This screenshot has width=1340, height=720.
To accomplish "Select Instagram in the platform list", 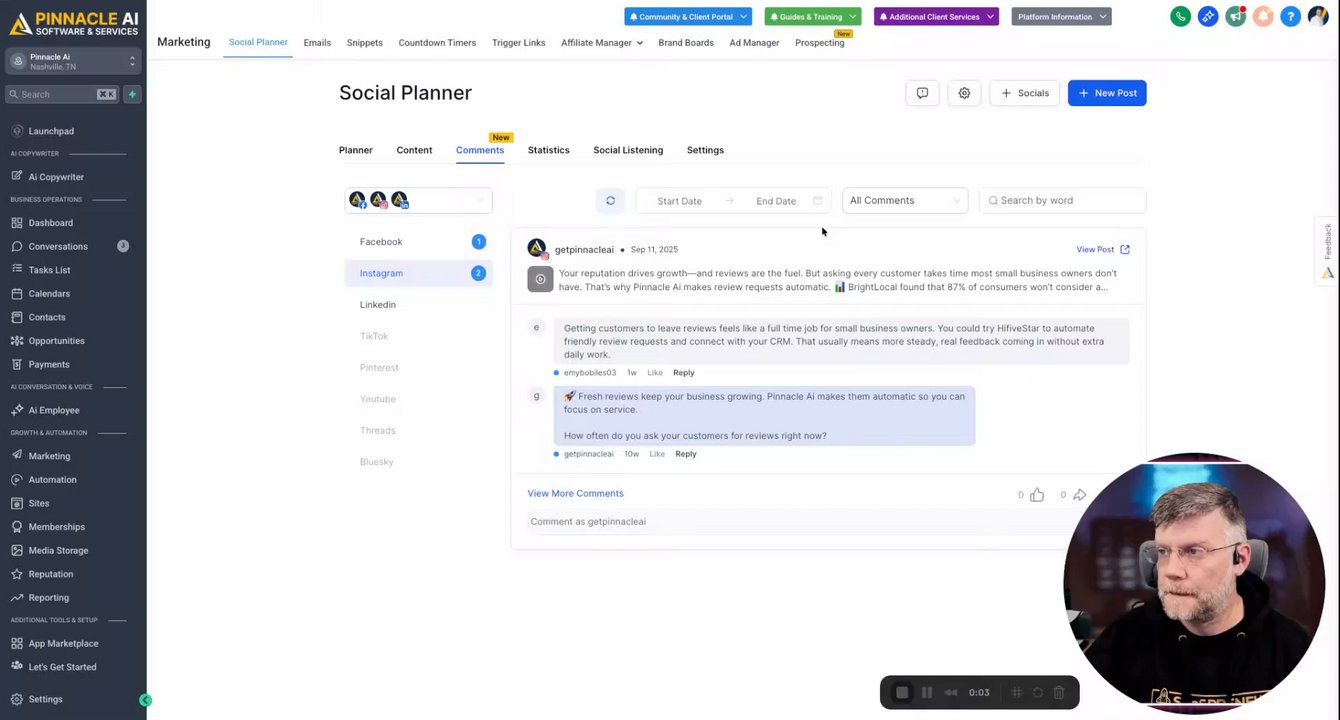I will point(418,273).
